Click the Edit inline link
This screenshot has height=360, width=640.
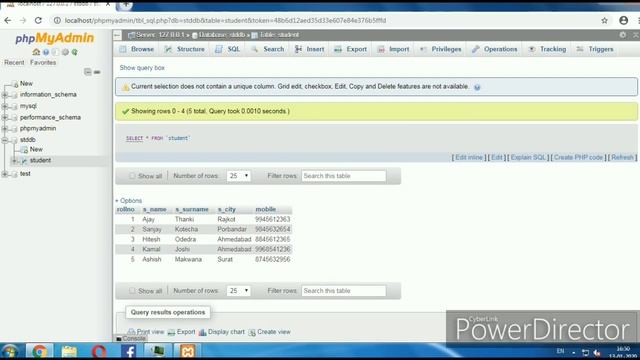pos(469,158)
